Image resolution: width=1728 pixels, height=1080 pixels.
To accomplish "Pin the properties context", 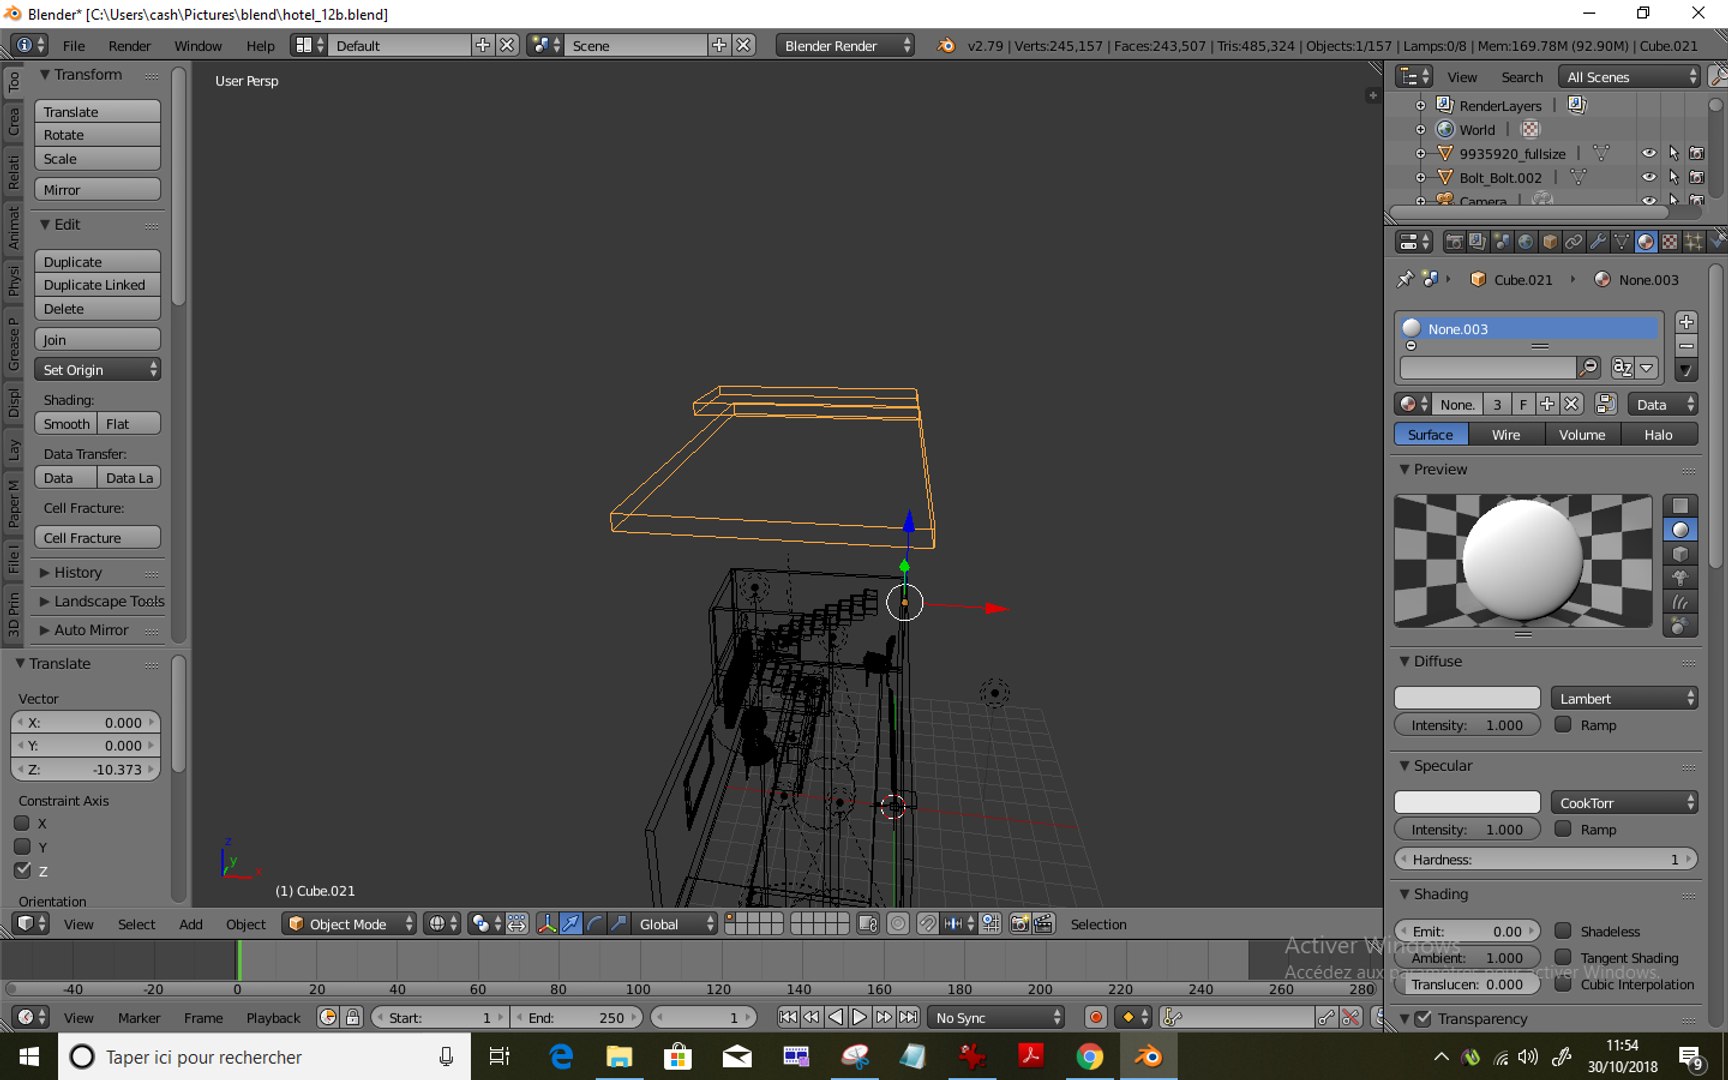I will [x=1405, y=280].
